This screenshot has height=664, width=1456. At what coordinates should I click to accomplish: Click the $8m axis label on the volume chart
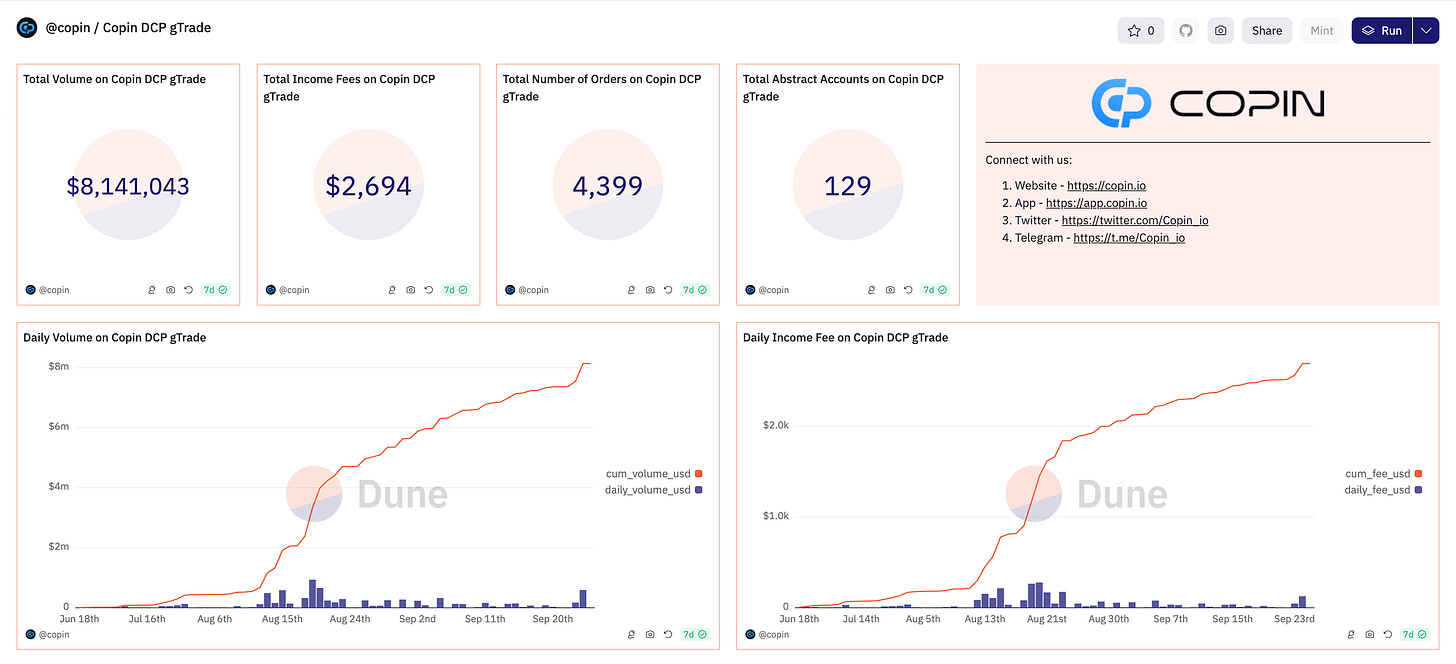point(59,367)
